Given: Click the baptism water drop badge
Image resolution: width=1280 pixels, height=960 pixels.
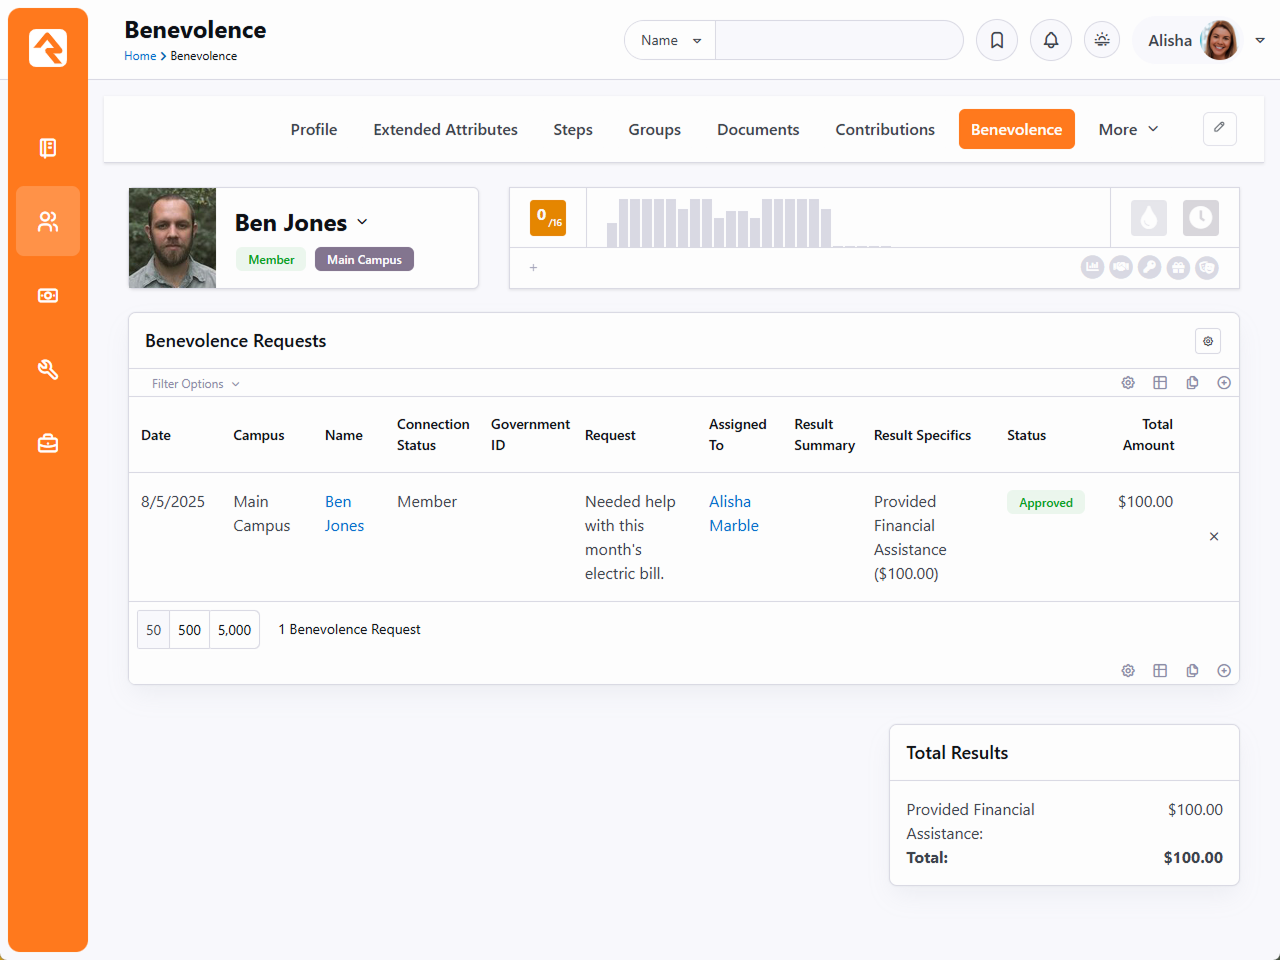Looking at the screenshot, I should (x=1148, y=218).
